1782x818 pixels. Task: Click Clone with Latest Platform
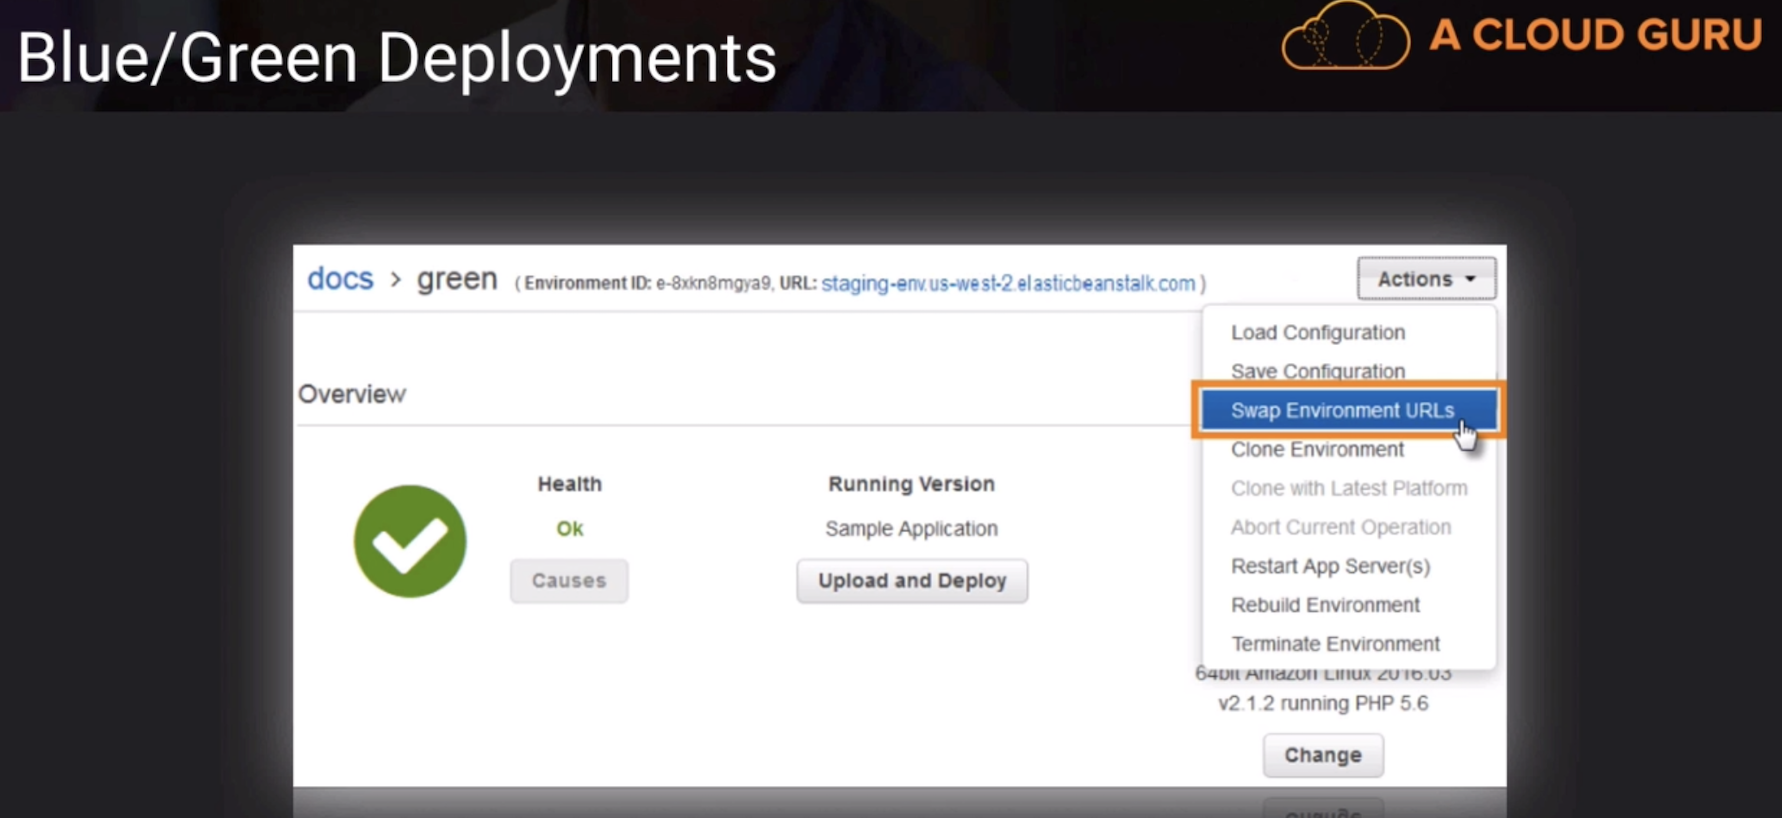tap(1348, 488)
